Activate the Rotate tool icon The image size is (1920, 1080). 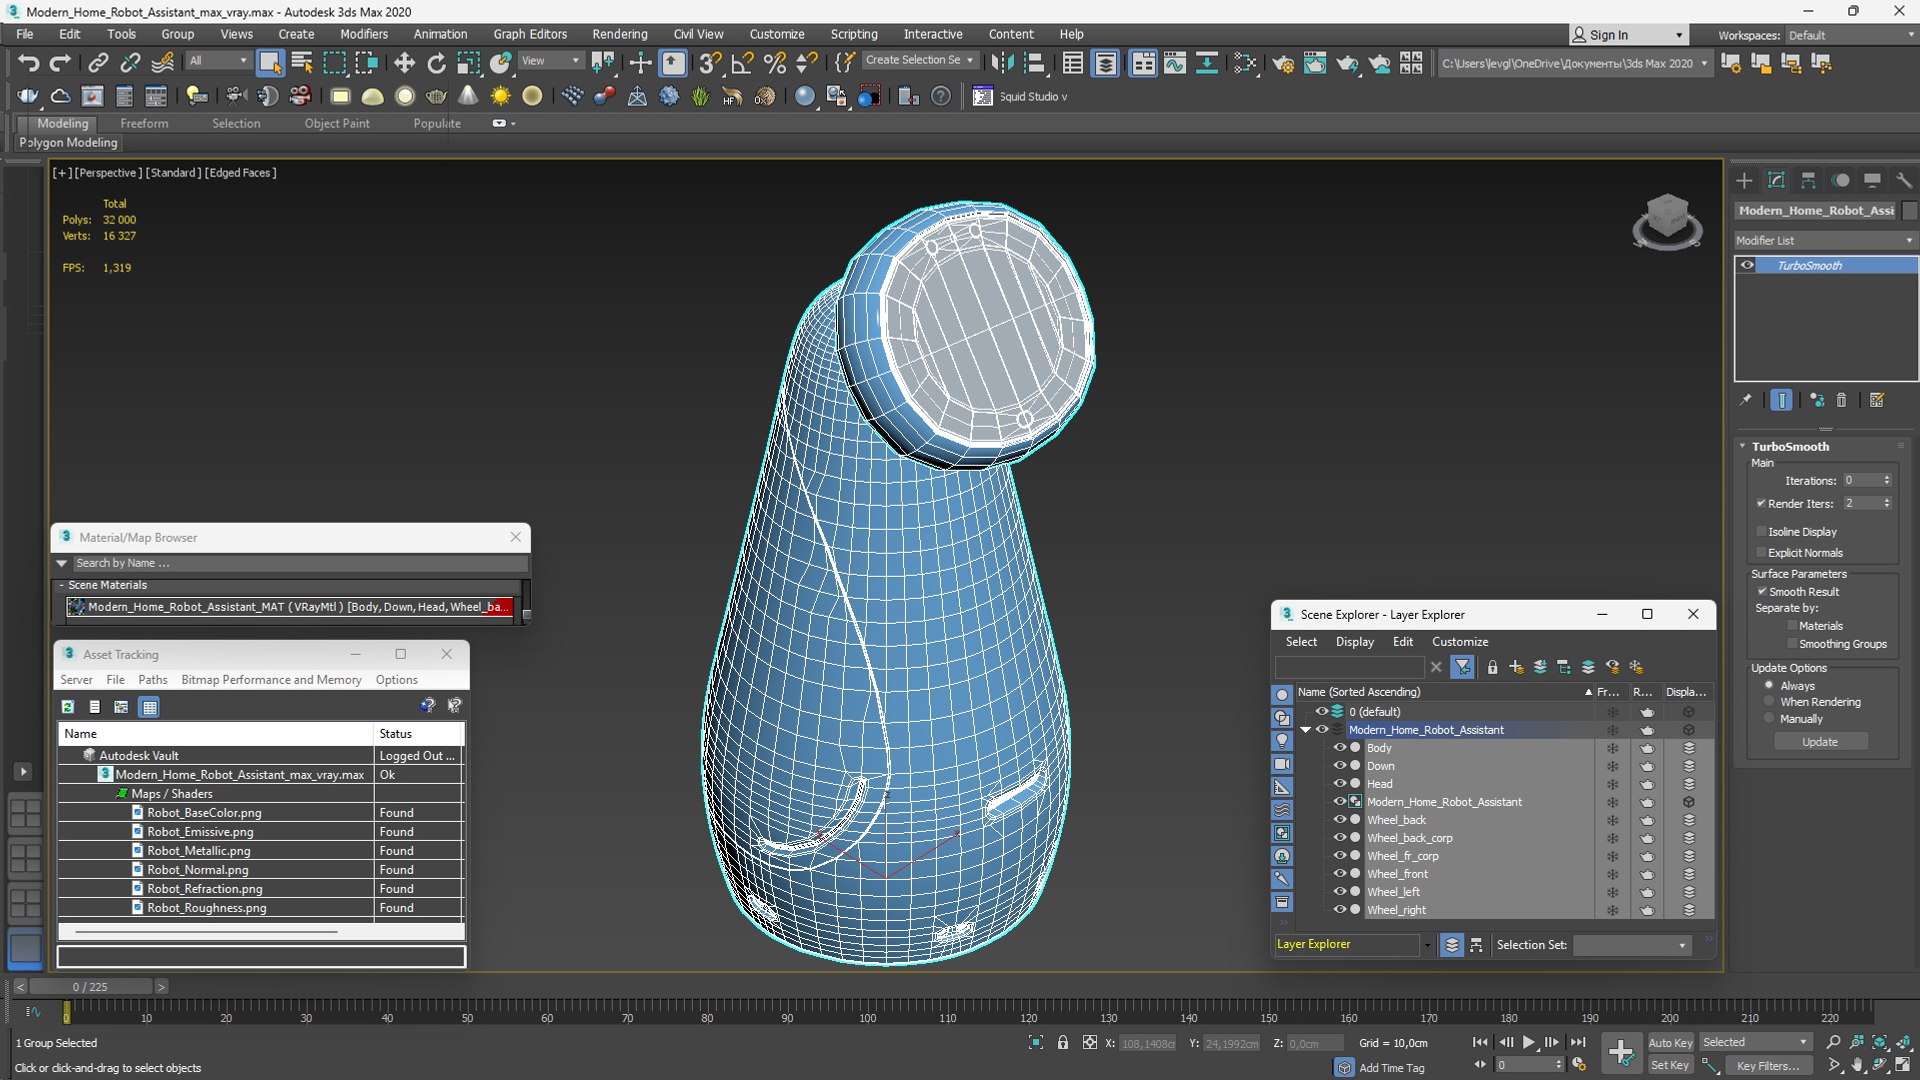click(436, 63)
